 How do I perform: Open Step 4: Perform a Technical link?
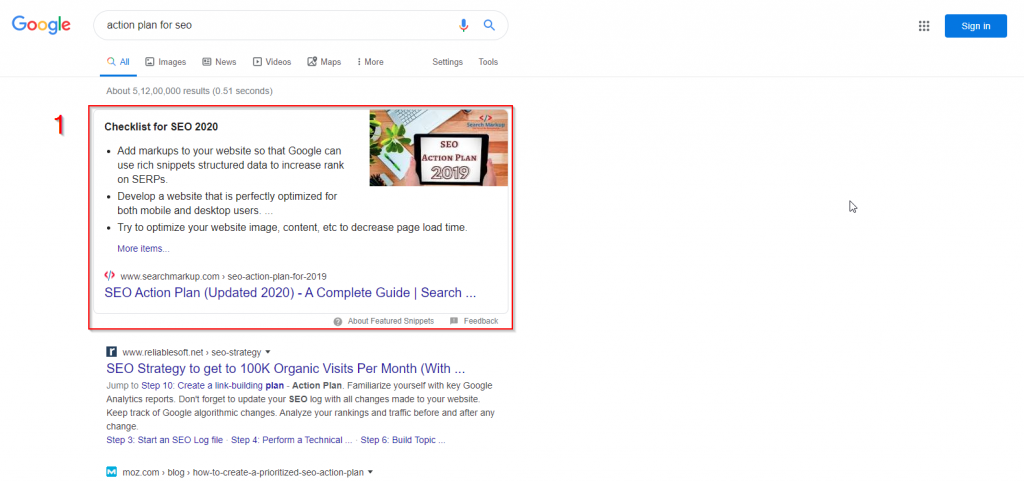[292, 440]
